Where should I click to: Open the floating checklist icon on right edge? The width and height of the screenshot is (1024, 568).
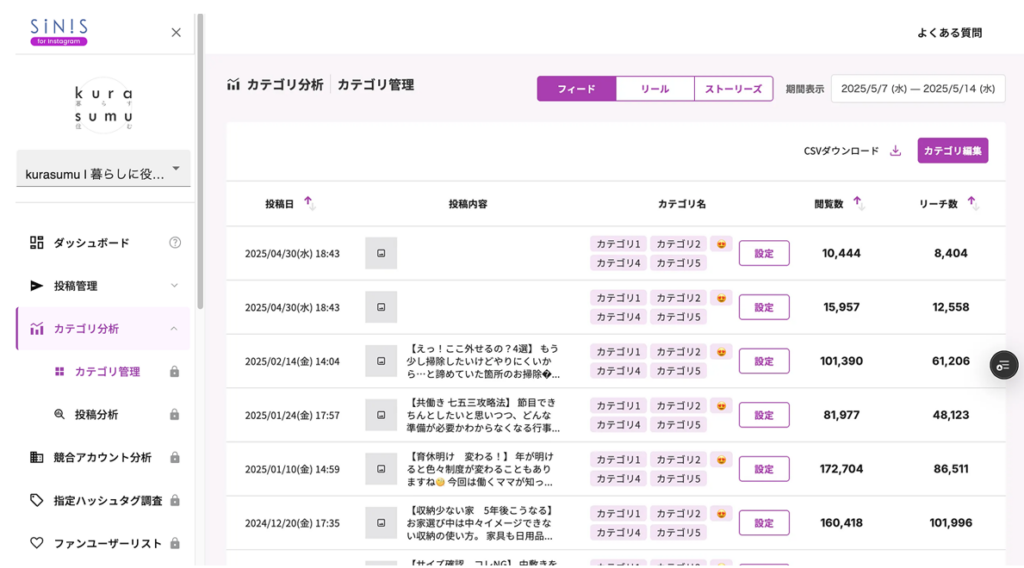1003,365
